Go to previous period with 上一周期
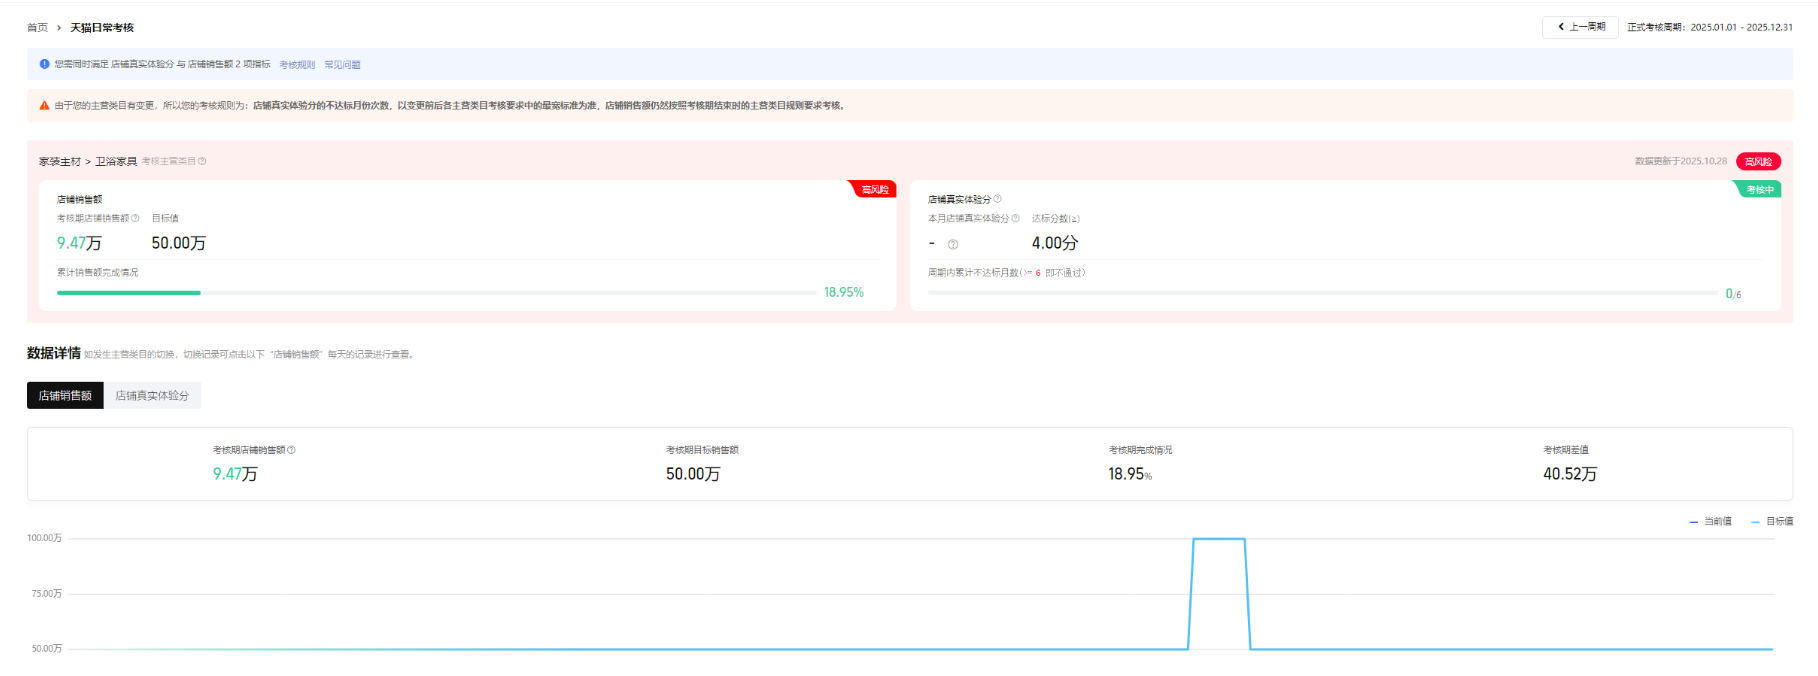This screenshot has height=676, width=1818. [x=1580, y=27]
